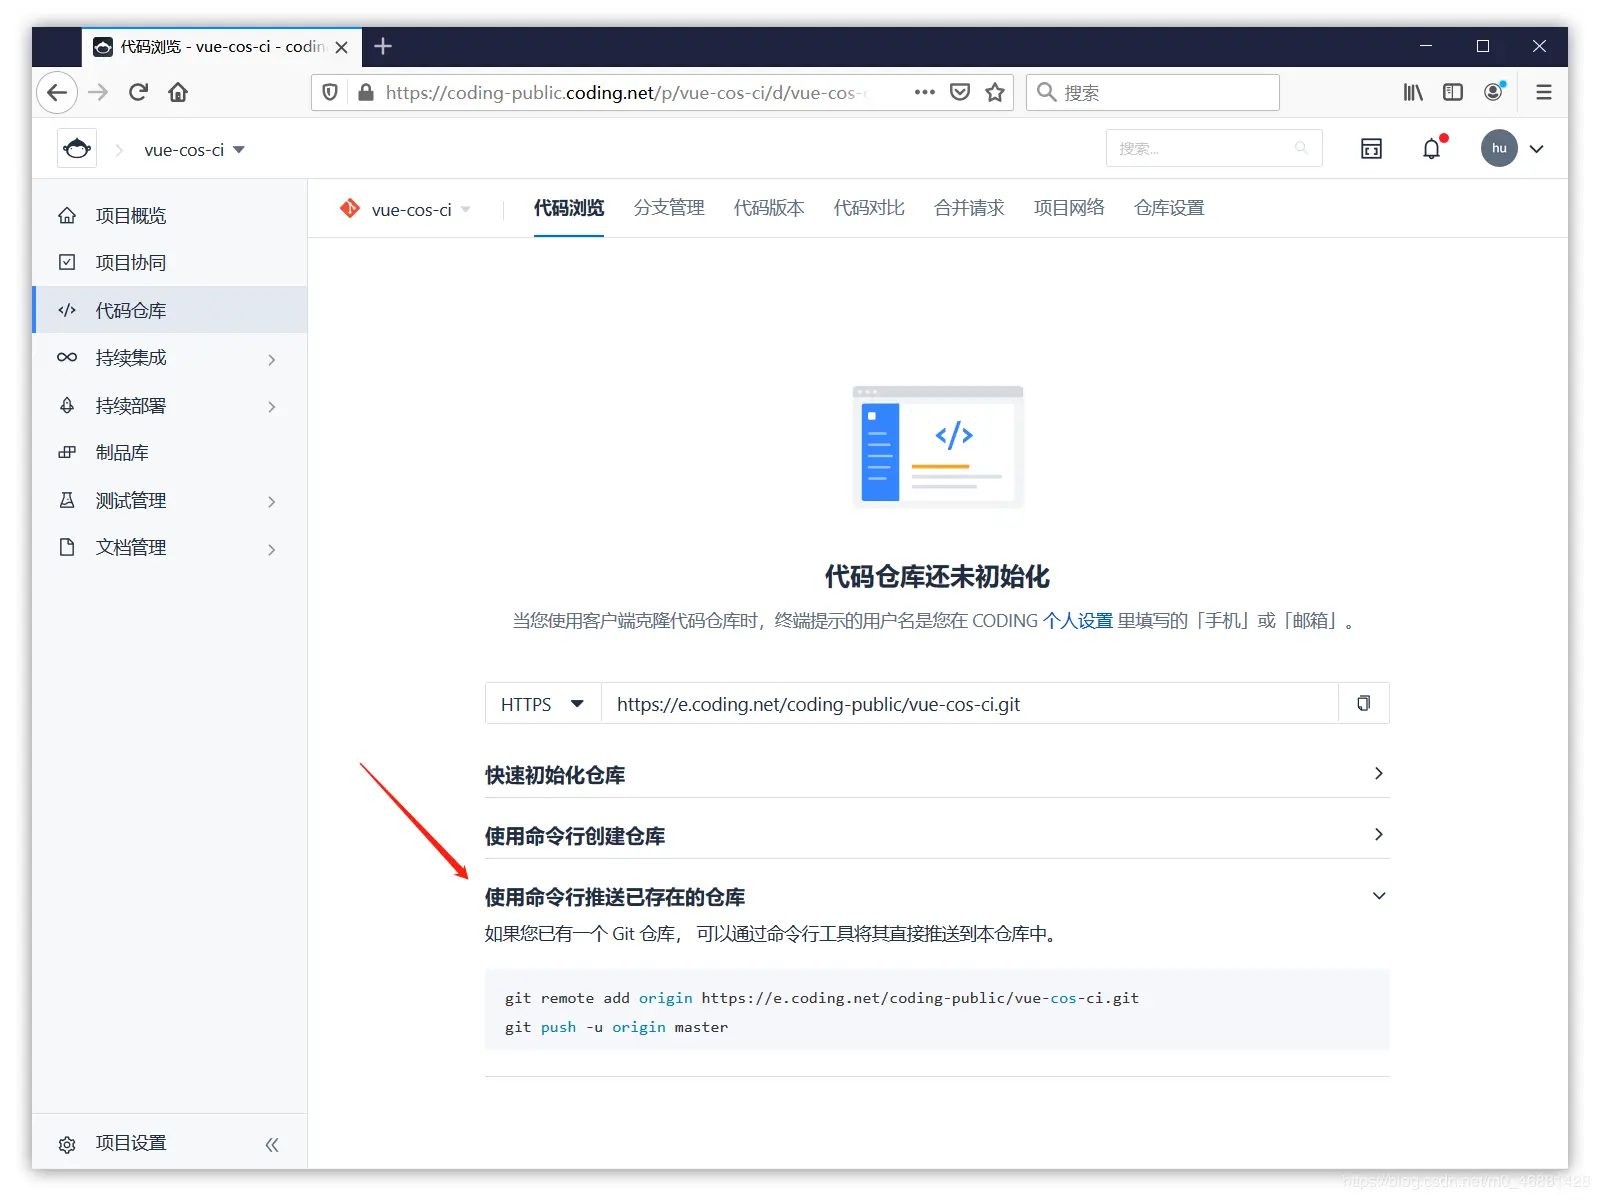
Task: Expand the user menu arrow beside the avatar
Action: coord(1537,149)
